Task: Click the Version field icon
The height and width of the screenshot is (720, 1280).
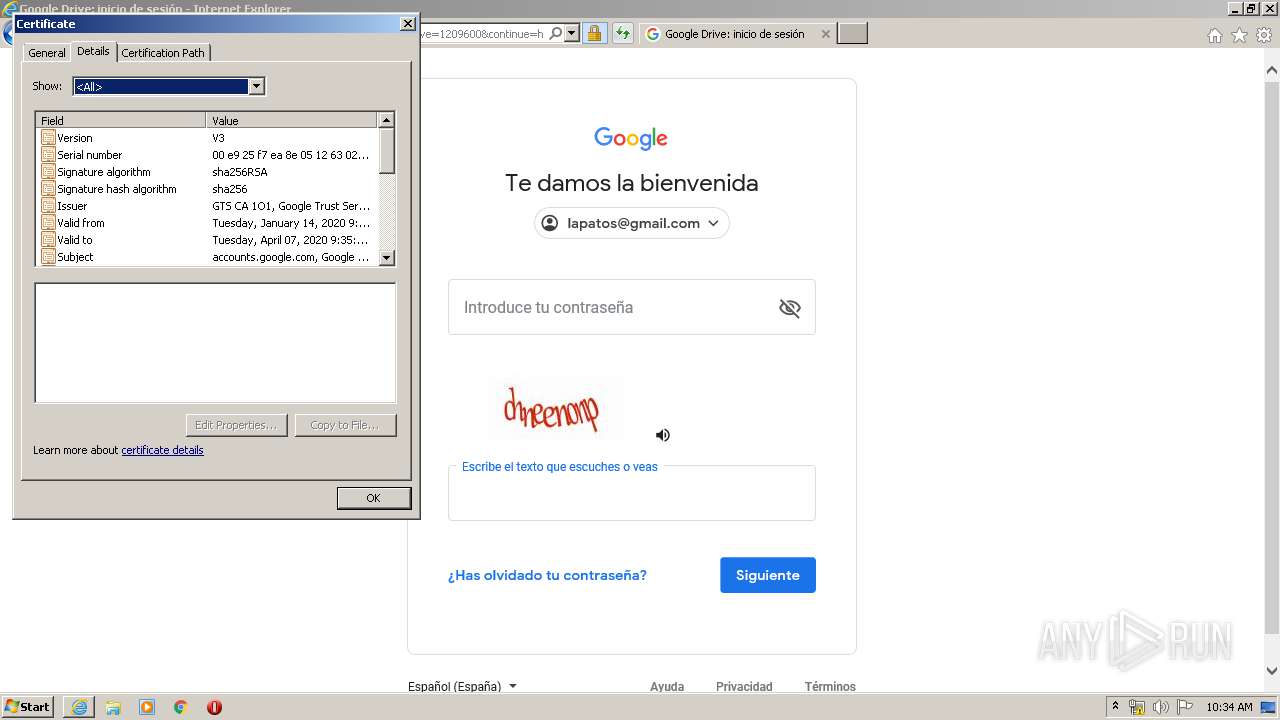Action: point(48,138)
